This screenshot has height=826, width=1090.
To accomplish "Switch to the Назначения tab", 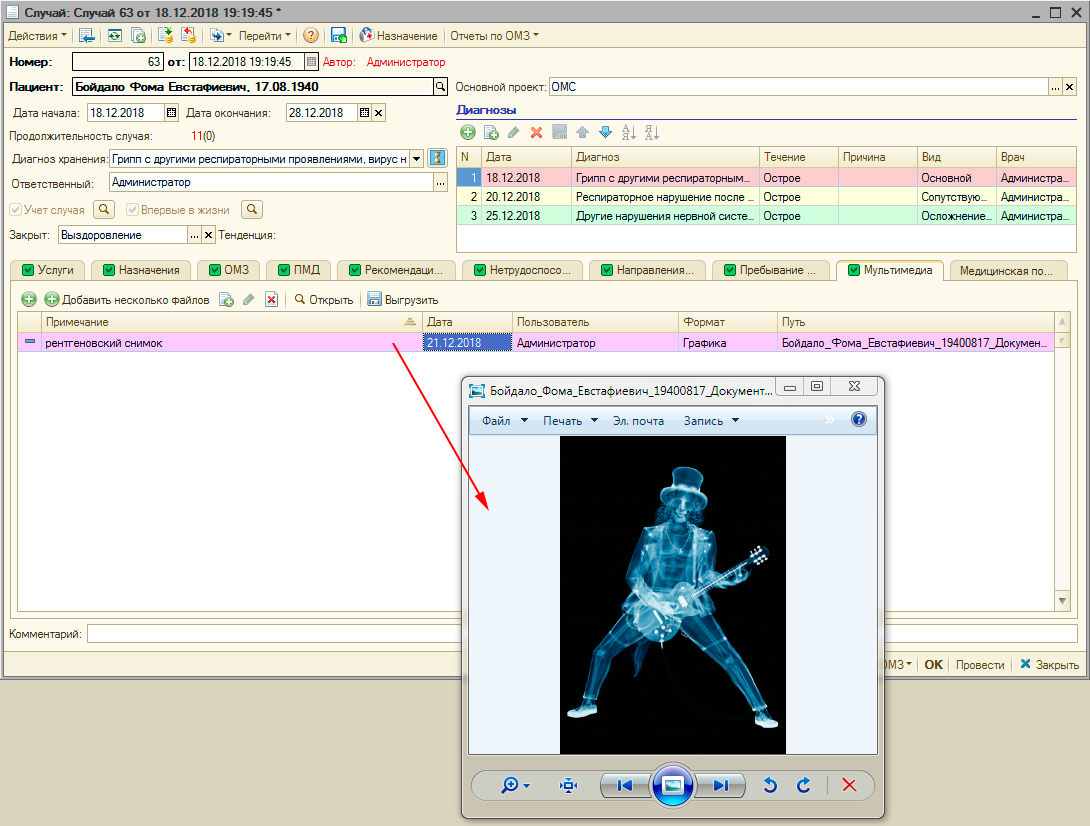I will (148, 270).
